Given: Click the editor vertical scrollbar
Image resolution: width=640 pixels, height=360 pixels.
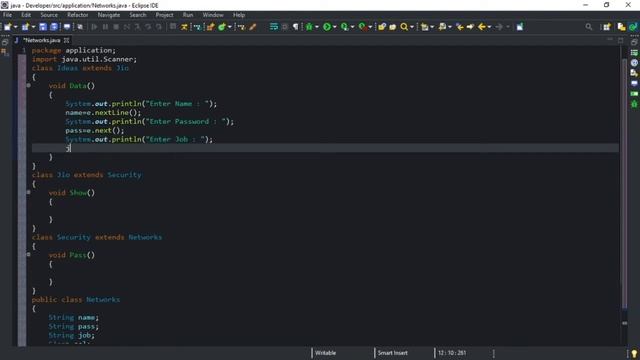Looking at the screenshot, I should click(624, 184).
